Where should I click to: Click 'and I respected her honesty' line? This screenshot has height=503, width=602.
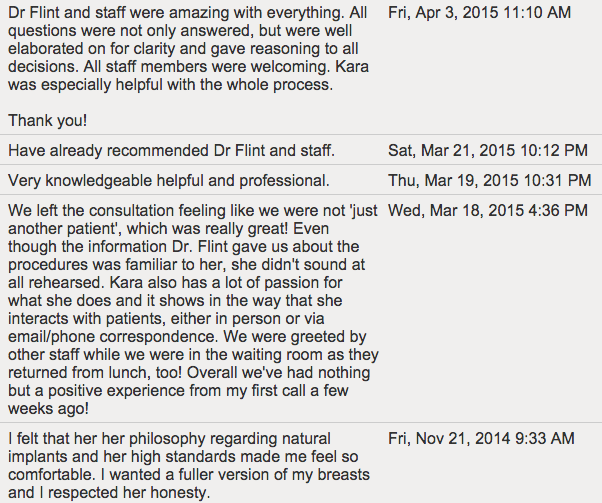pyautogui.click(x=109, y=492)
